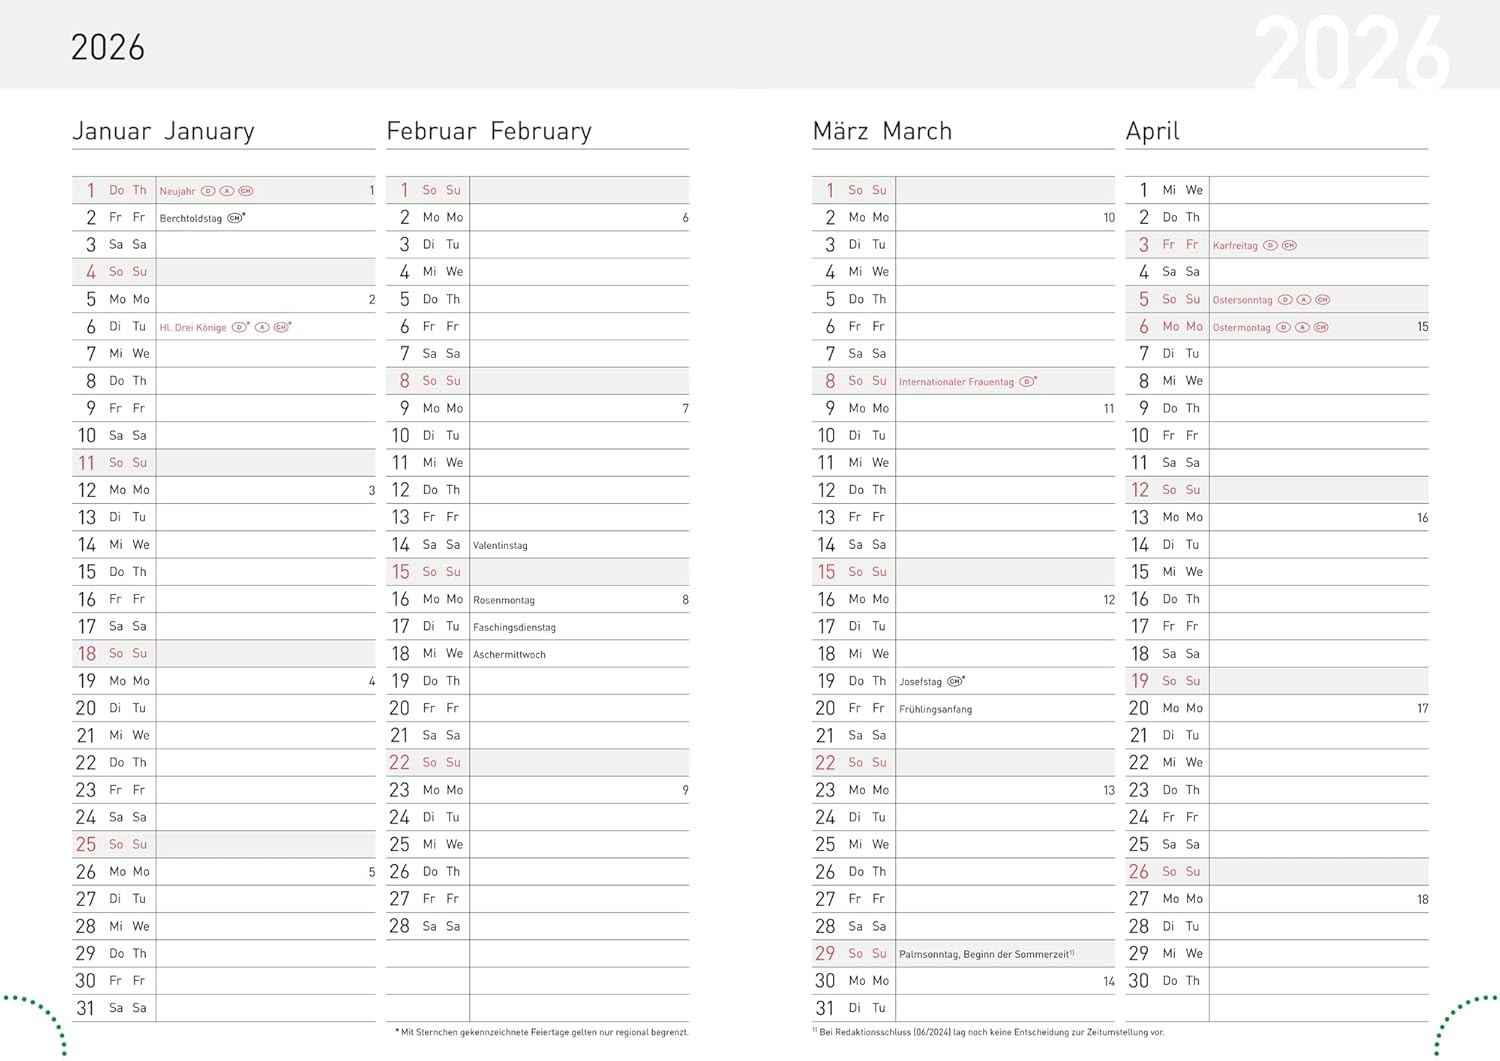This screenshot has width=1500, height=1061.
Task: Click the A icon beside Neujahr
Action: pos(227,191)
